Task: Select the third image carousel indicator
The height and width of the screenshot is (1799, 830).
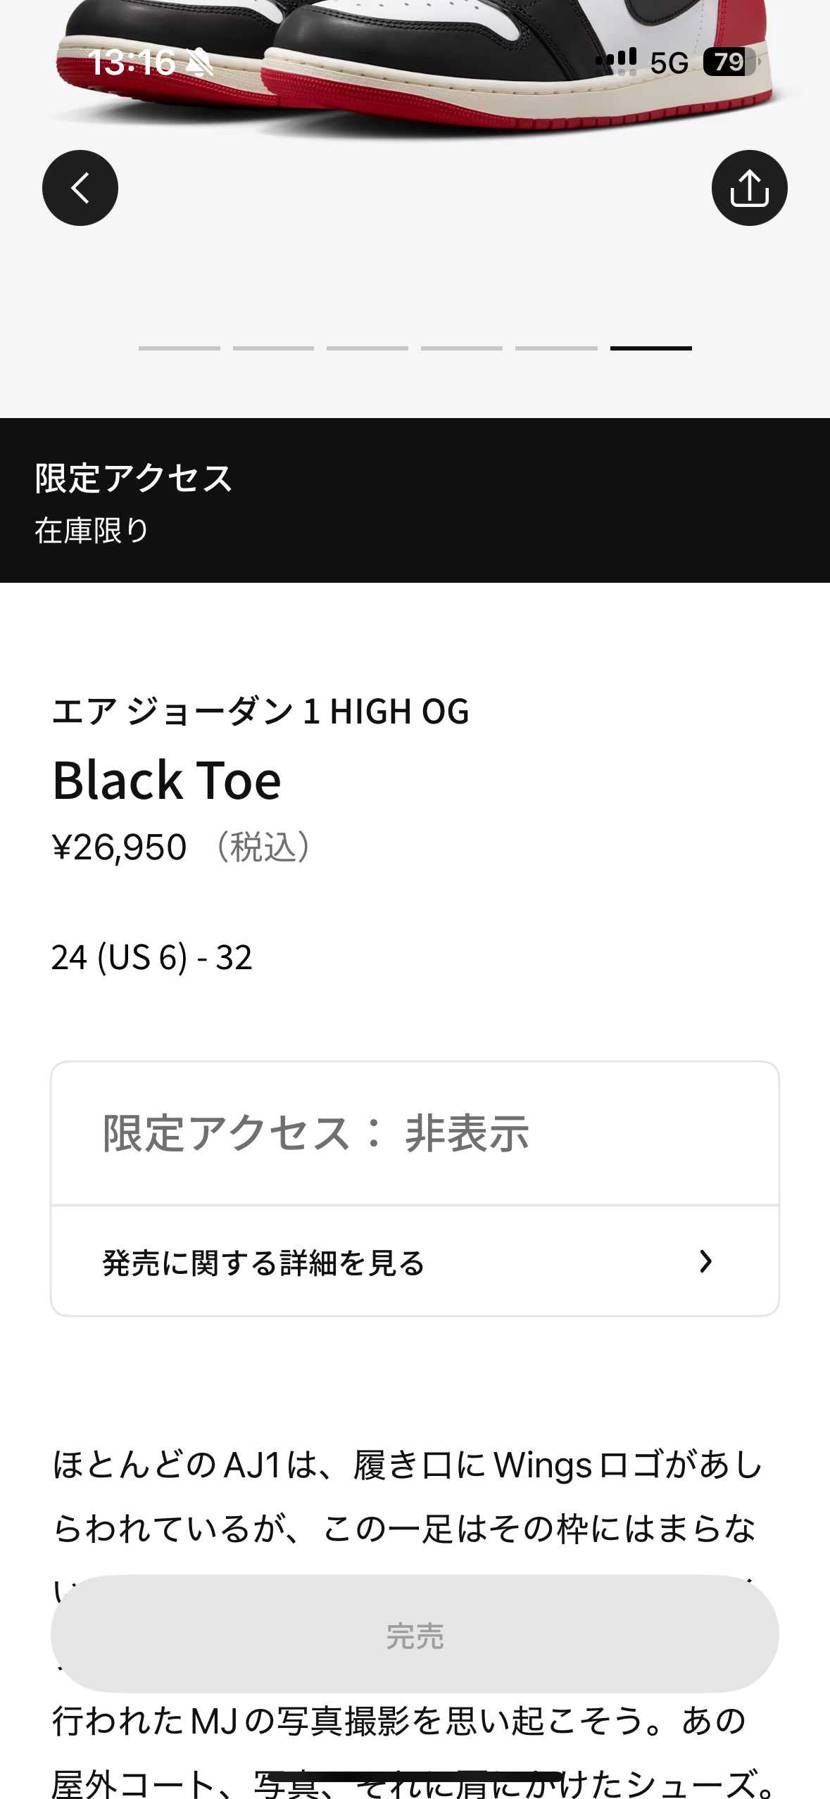Action: coord(368,347)
